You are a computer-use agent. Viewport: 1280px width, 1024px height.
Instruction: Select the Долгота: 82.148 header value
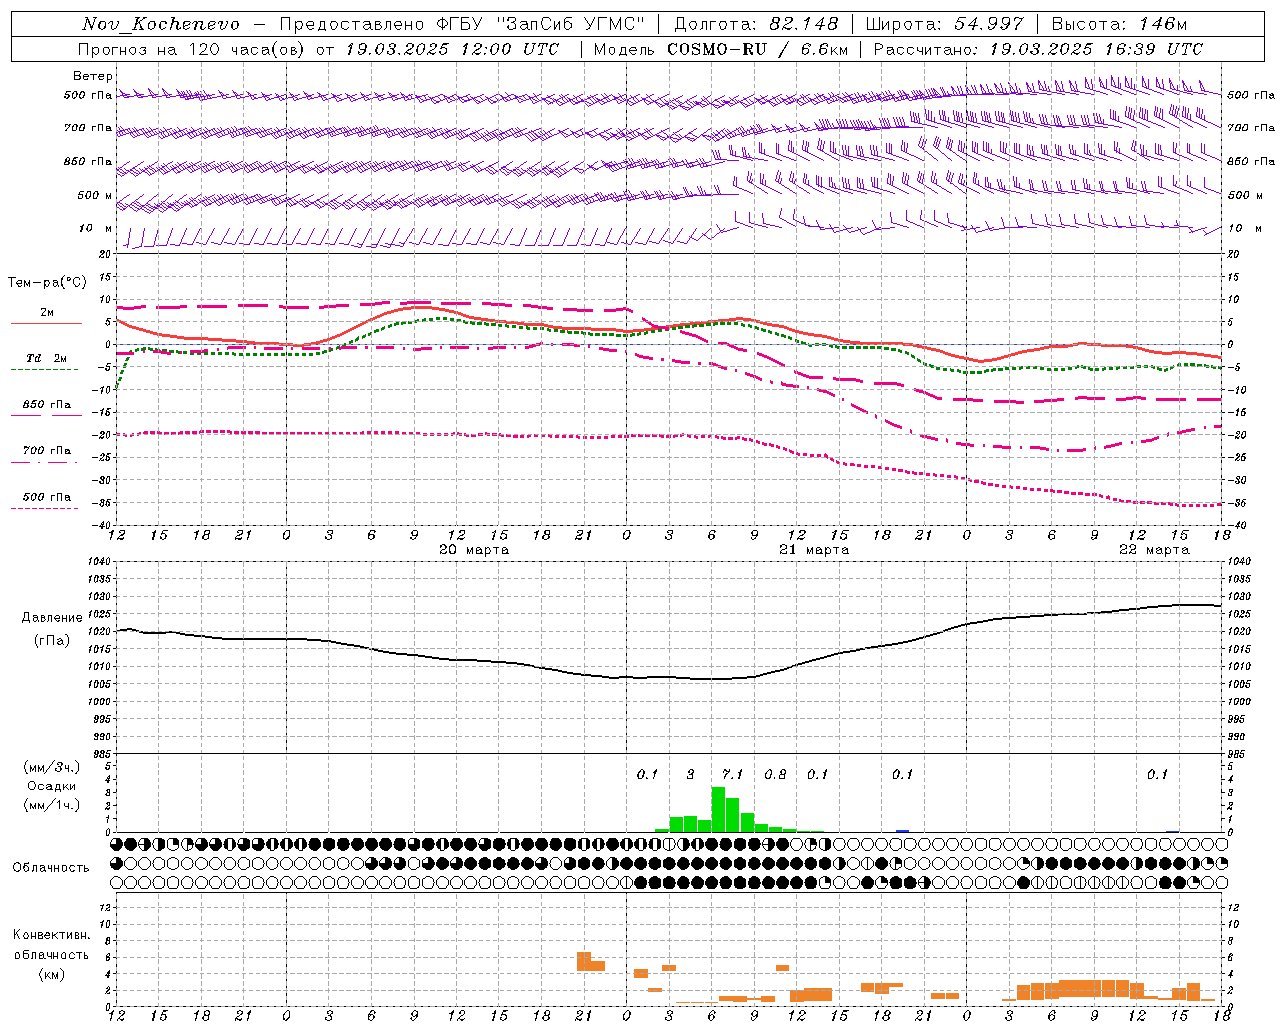pos(758,24)
